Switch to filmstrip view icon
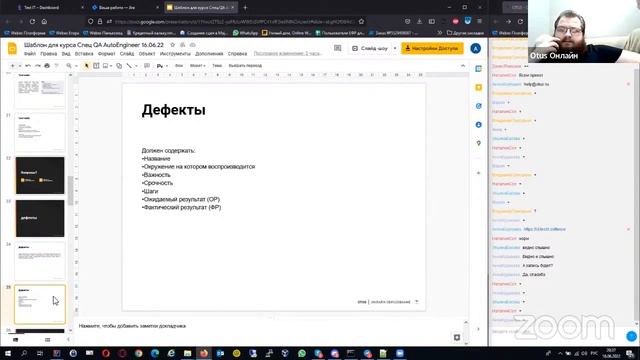The image size is (640, 360). 16,340
